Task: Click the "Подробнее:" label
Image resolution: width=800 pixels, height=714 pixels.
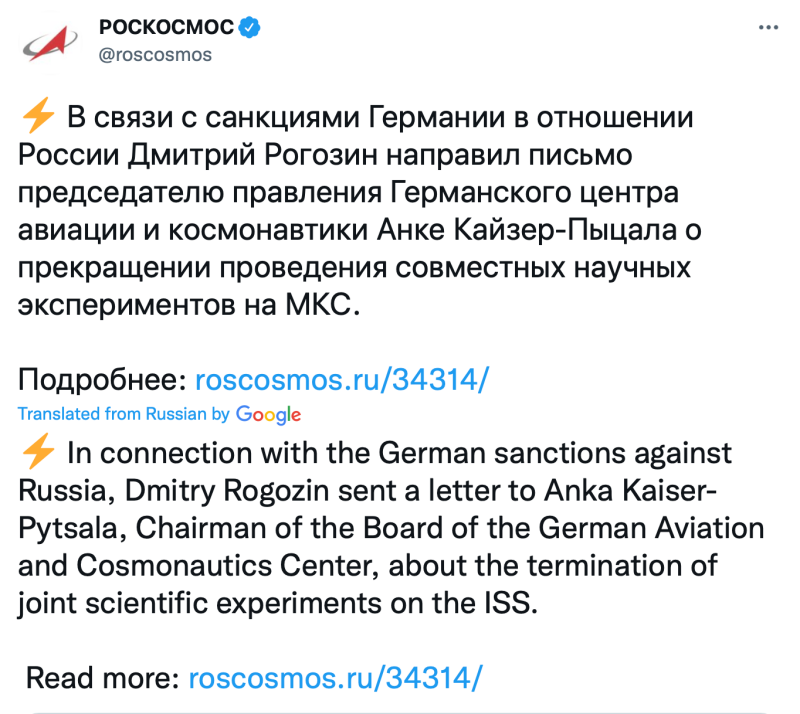Action: (102, 380)
